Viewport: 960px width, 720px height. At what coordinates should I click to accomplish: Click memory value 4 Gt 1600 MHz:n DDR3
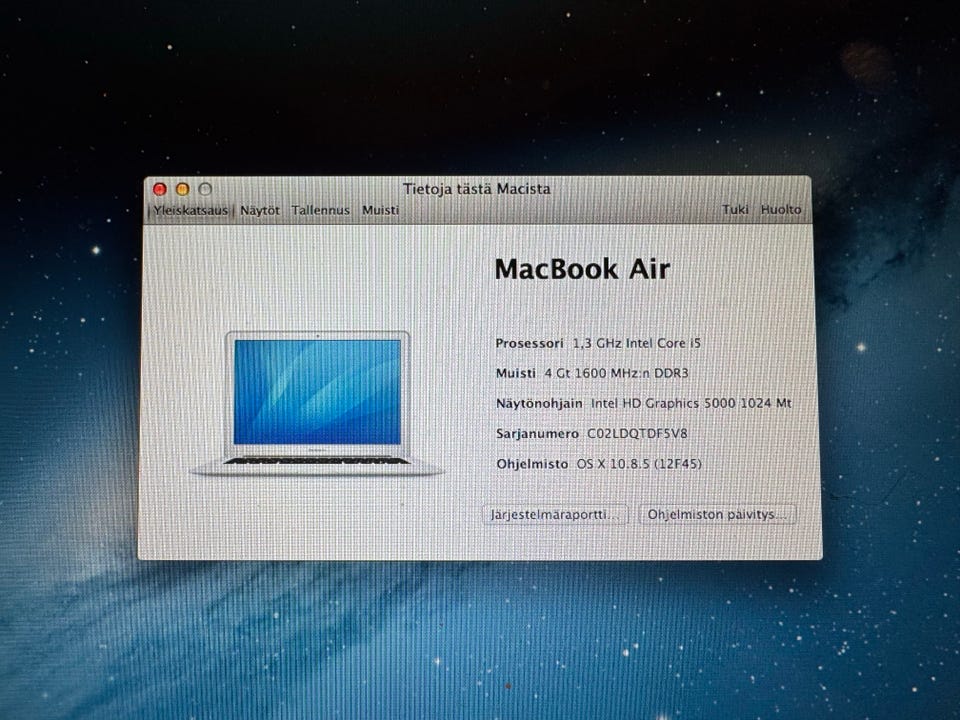(x=617, y=373)
